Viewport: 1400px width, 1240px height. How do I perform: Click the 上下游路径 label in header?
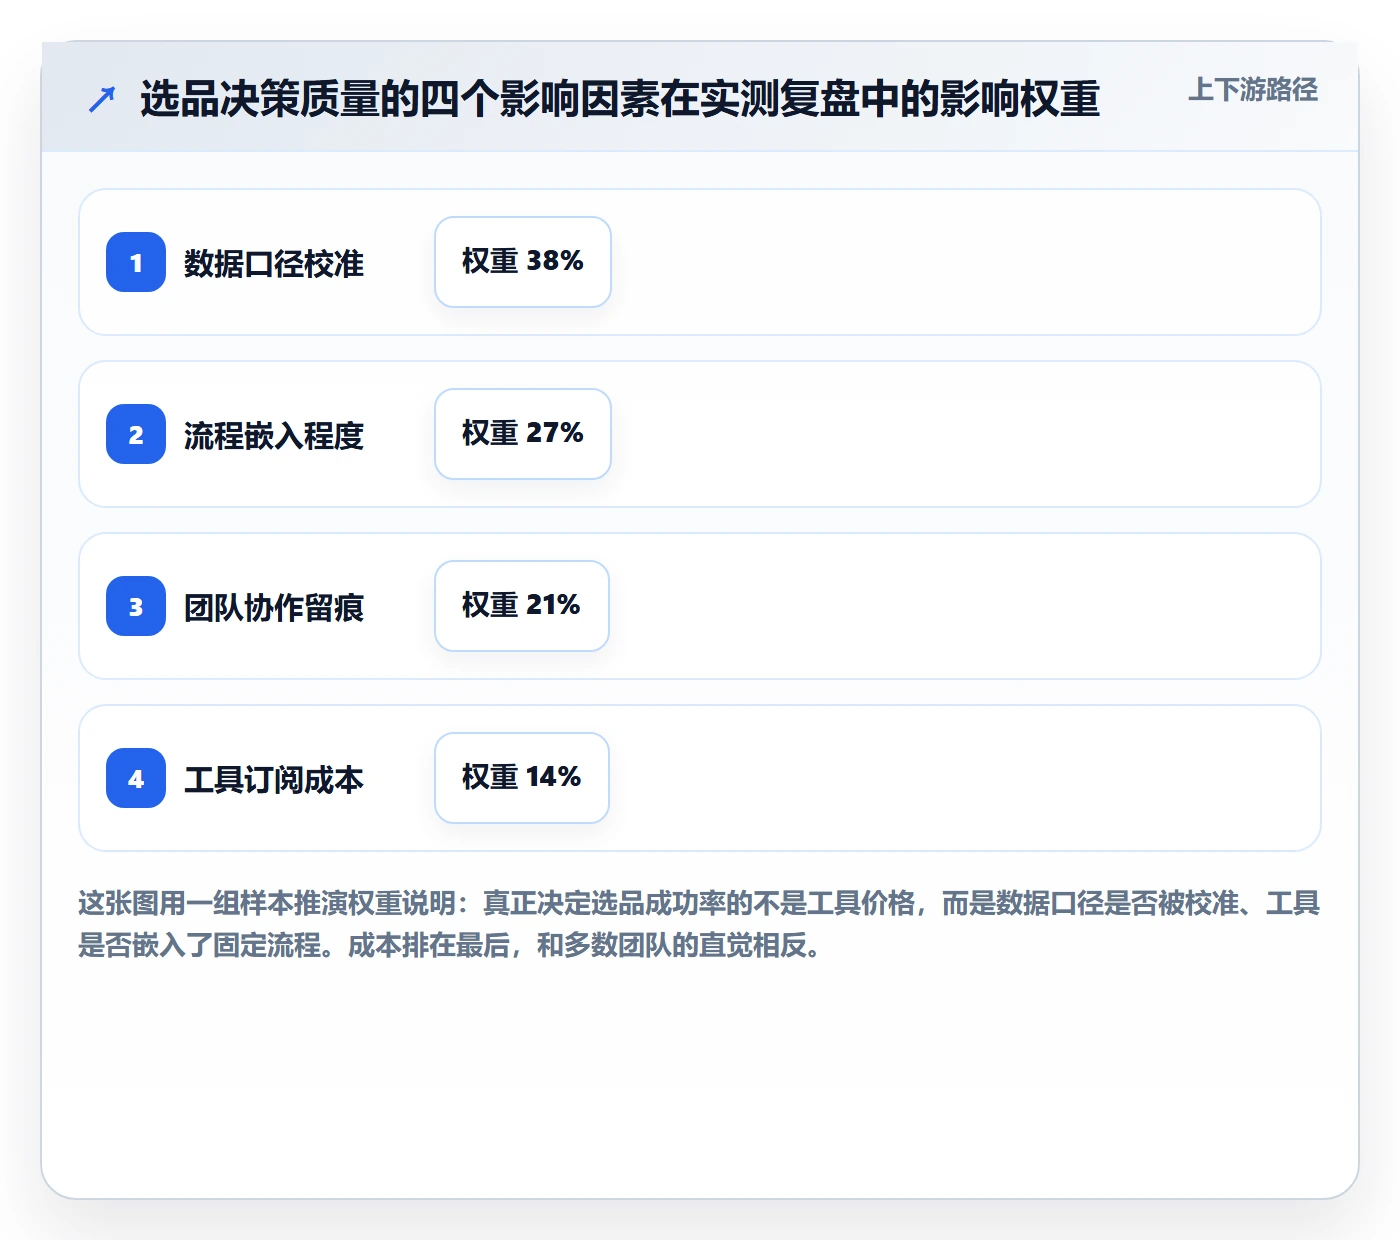click(1252, 90)
